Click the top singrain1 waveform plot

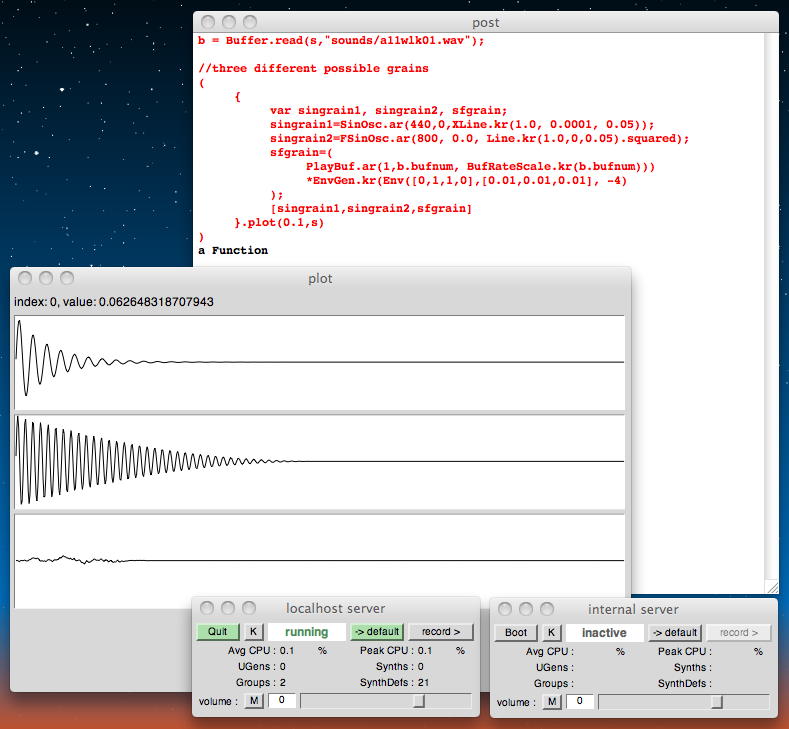(x=319, y=362)
